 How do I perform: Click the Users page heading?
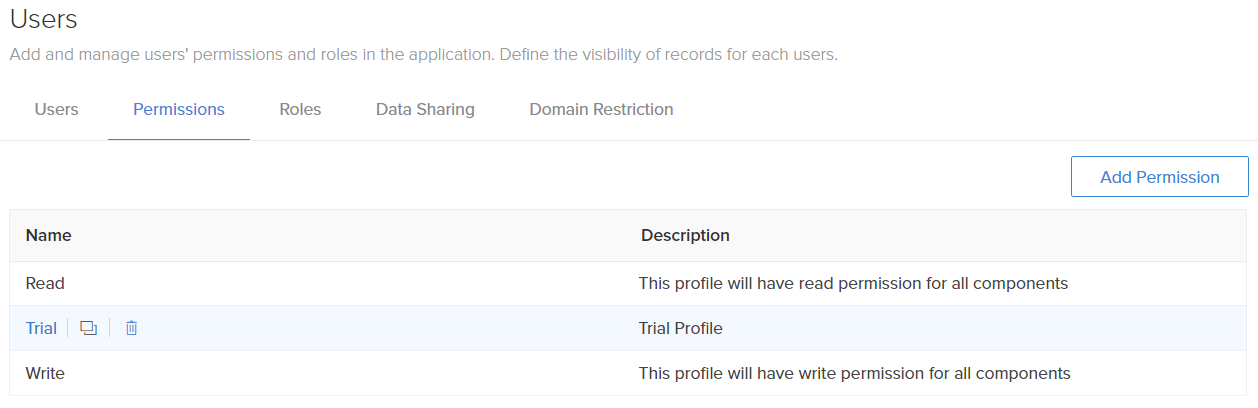(x=43, y=18)
